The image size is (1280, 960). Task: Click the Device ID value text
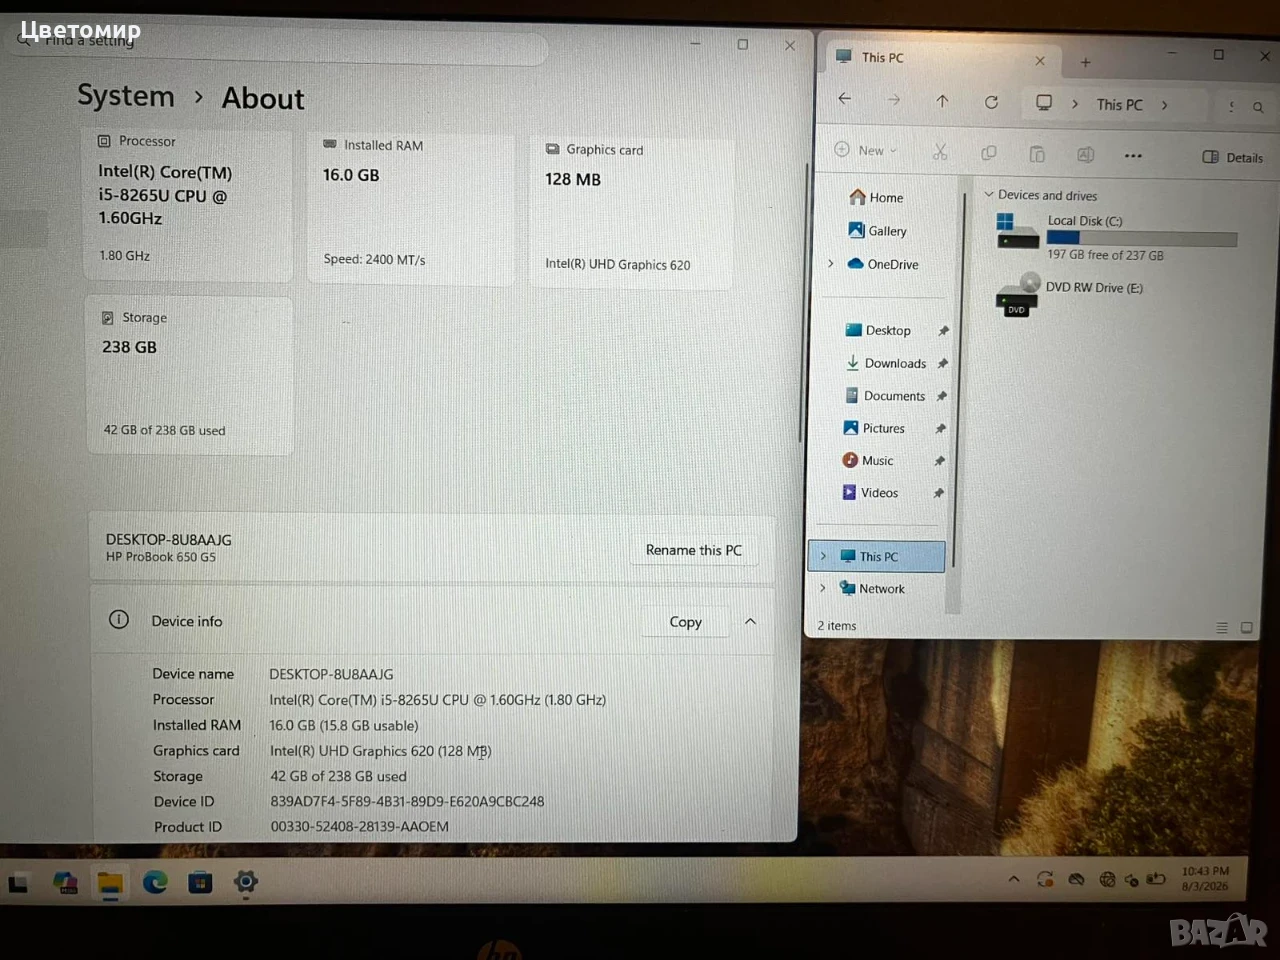click(x=407, y=801)
